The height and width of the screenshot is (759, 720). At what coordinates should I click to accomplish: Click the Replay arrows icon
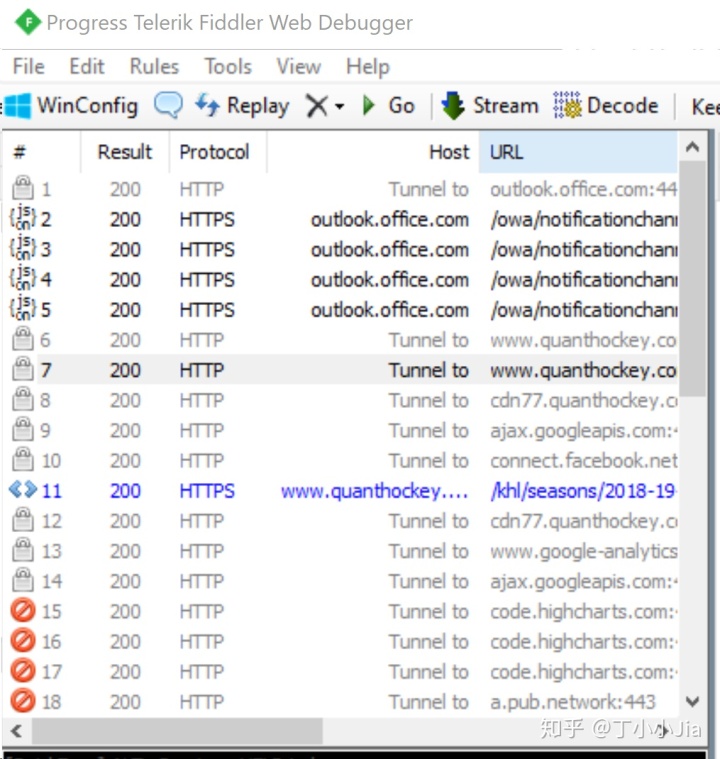[207, 105]
